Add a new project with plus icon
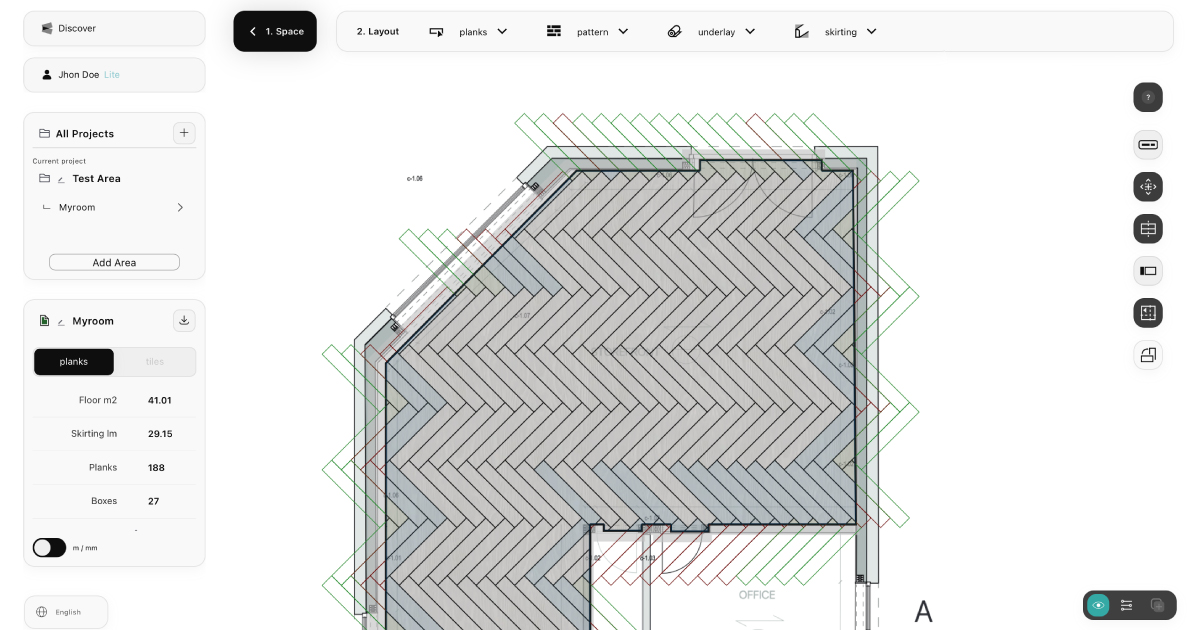Screen dimensions: 1200x630 (184, 133)
